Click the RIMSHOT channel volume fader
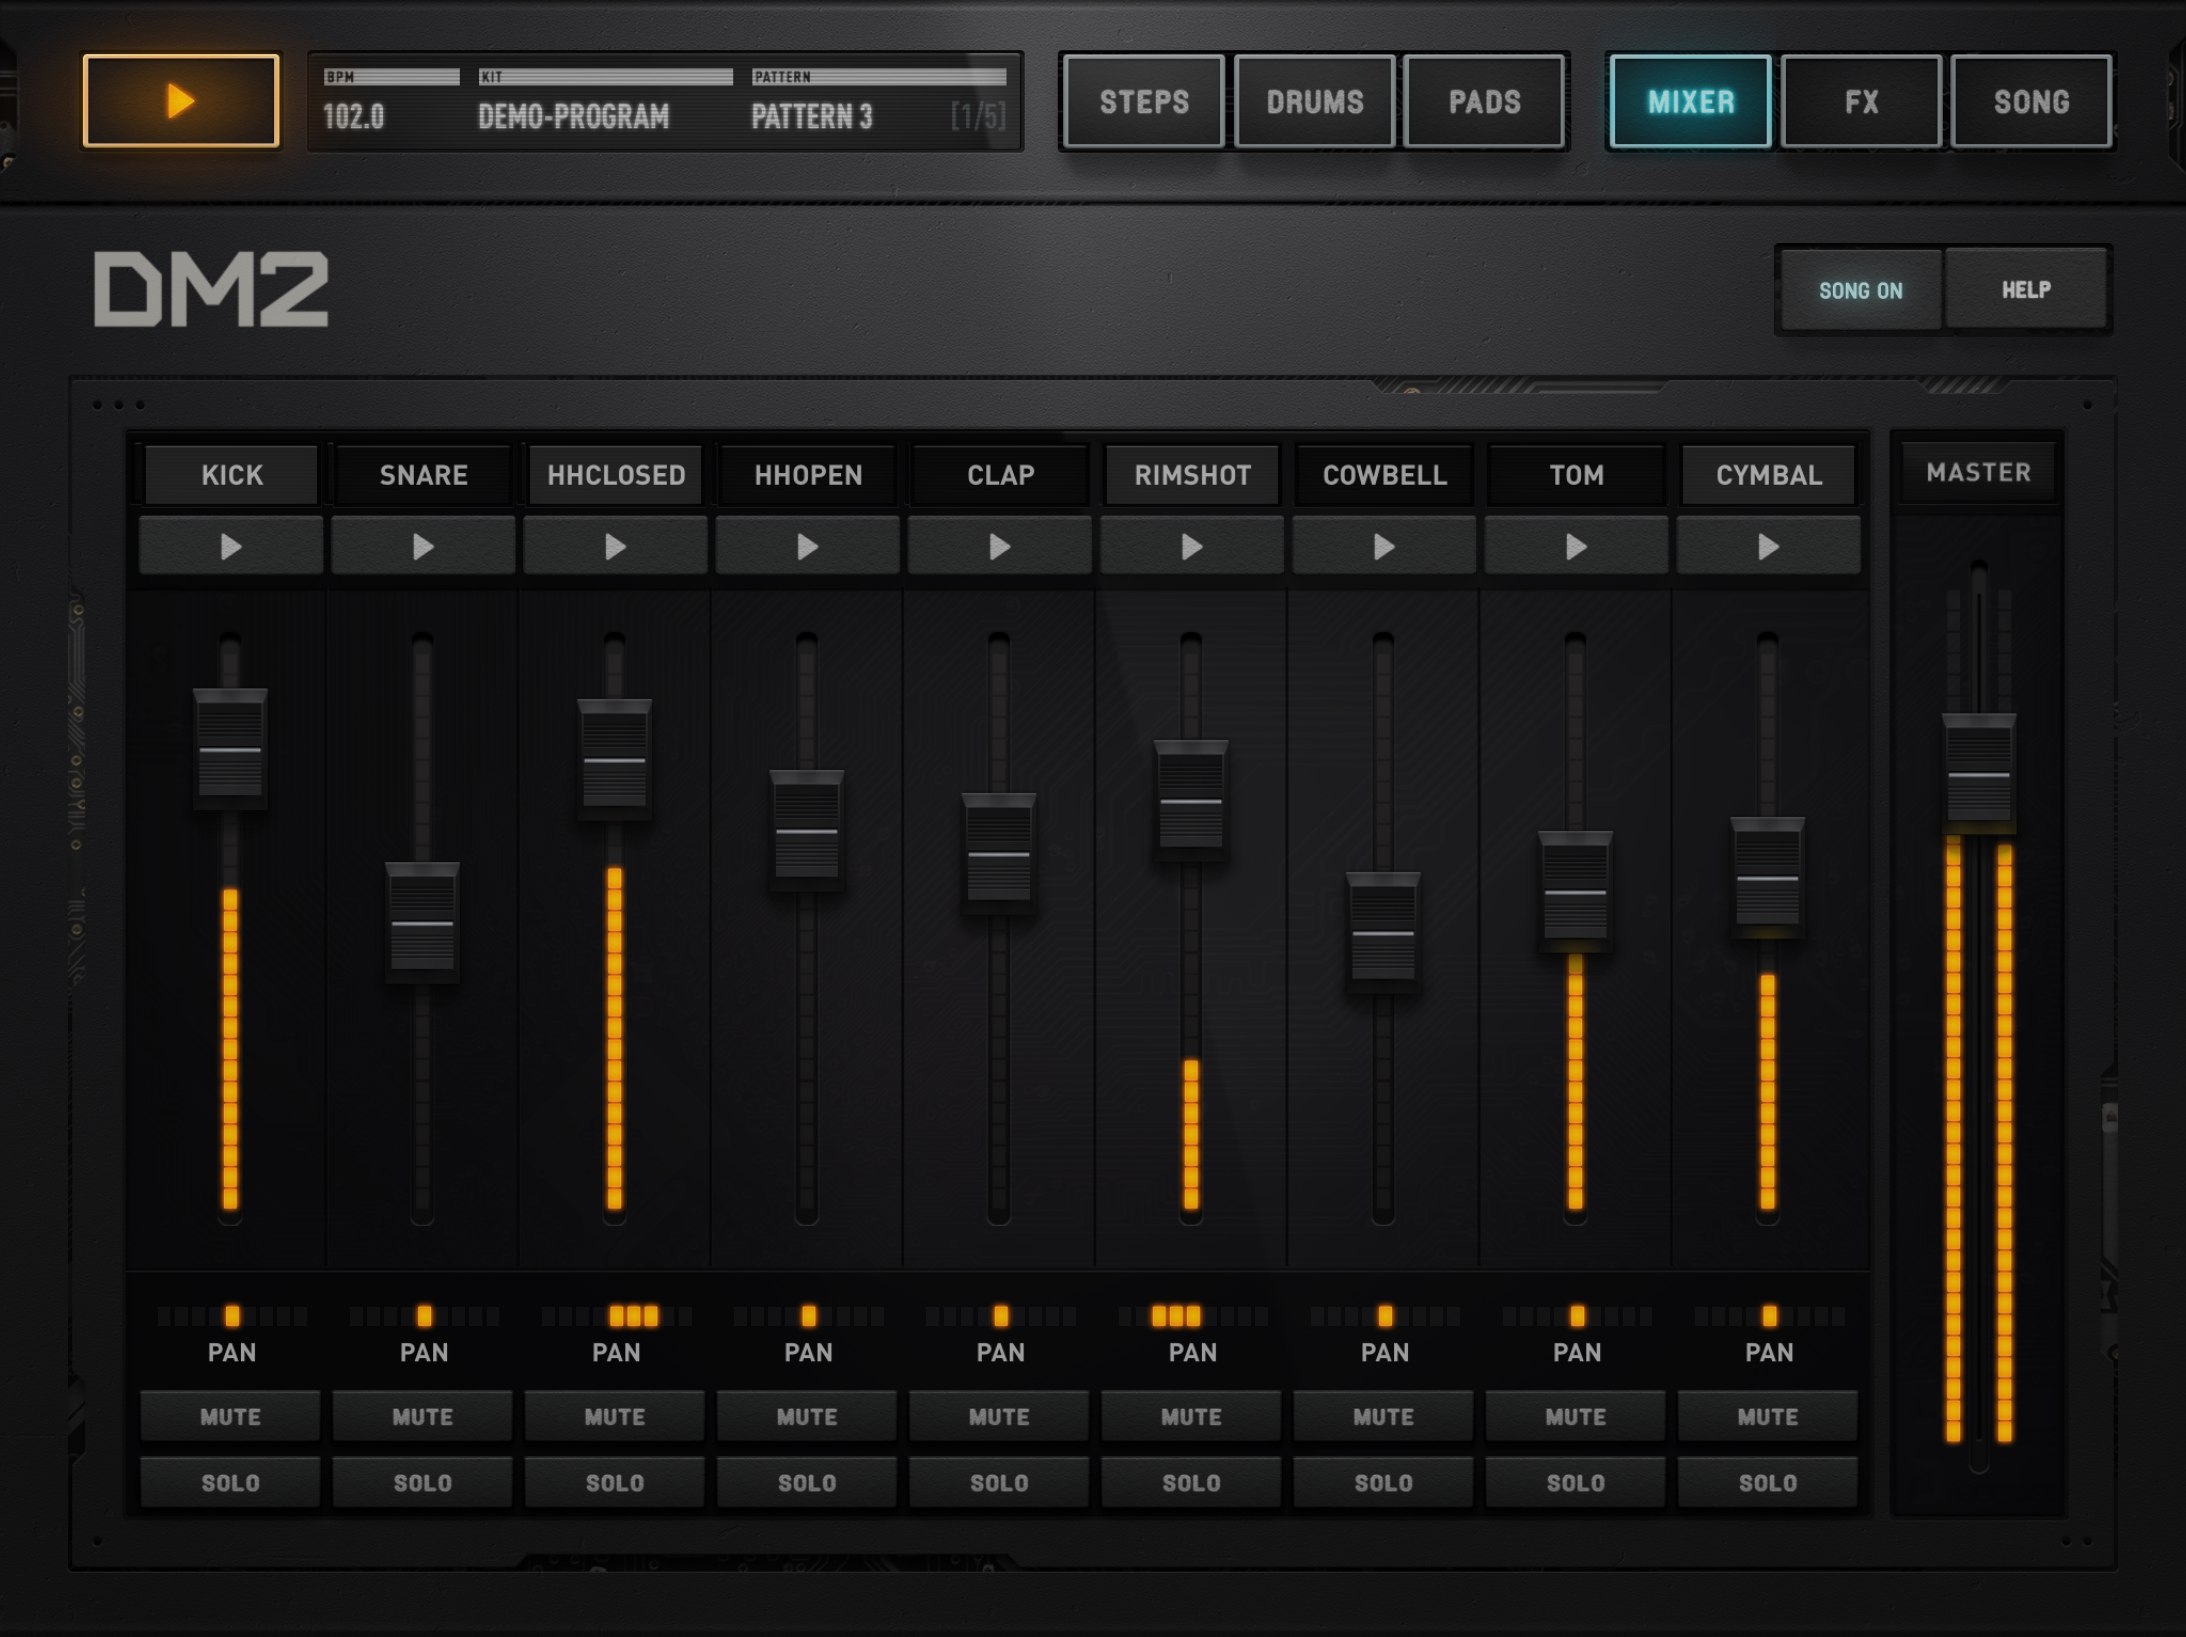This screenshot has height=1637, width=2186. [x=1191, y=801]
